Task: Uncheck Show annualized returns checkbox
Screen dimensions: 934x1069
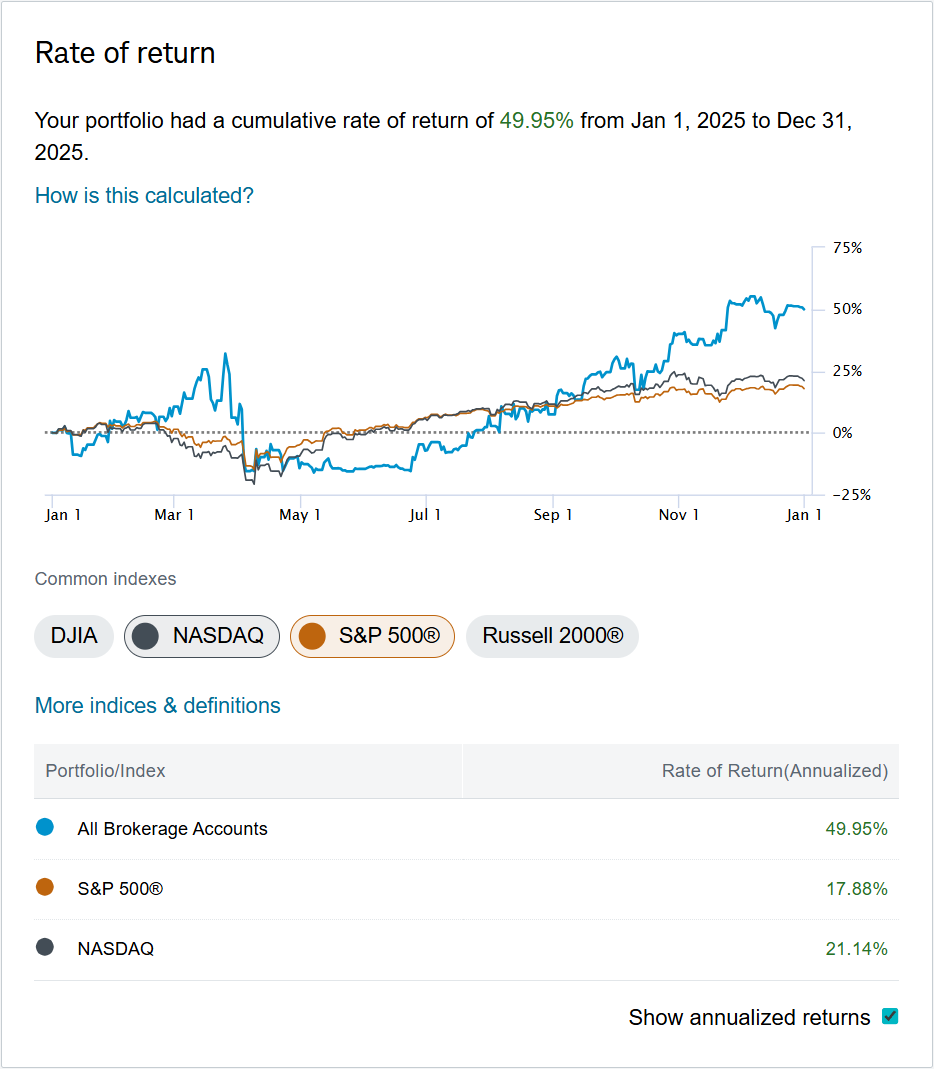Action: 890,1017
